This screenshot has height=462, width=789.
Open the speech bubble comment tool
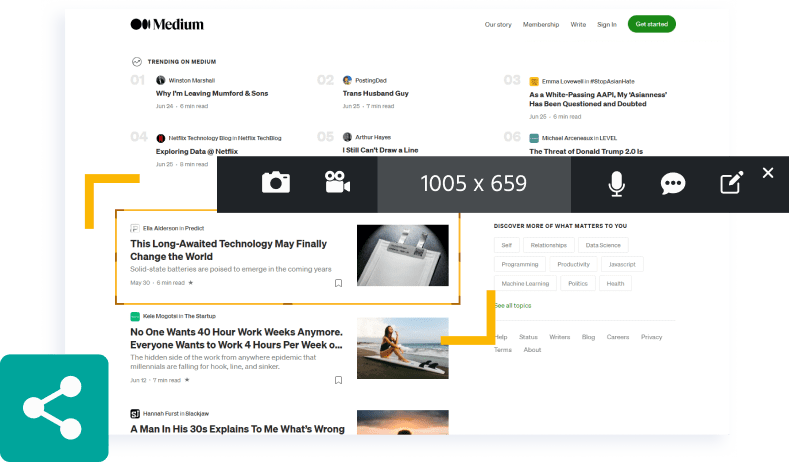point(673,184)
